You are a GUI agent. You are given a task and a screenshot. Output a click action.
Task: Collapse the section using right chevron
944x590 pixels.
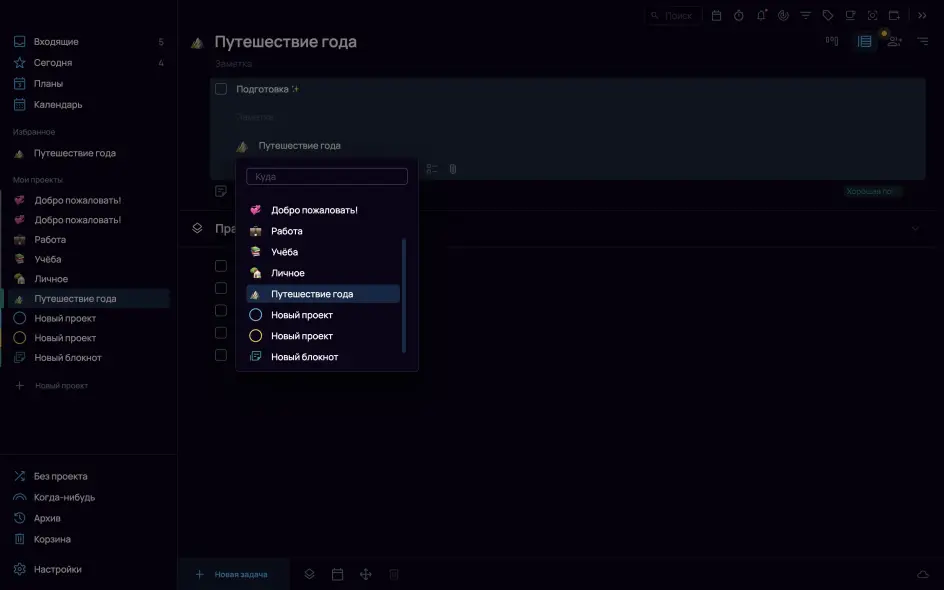pyautogui.click(x=915, y=229)
